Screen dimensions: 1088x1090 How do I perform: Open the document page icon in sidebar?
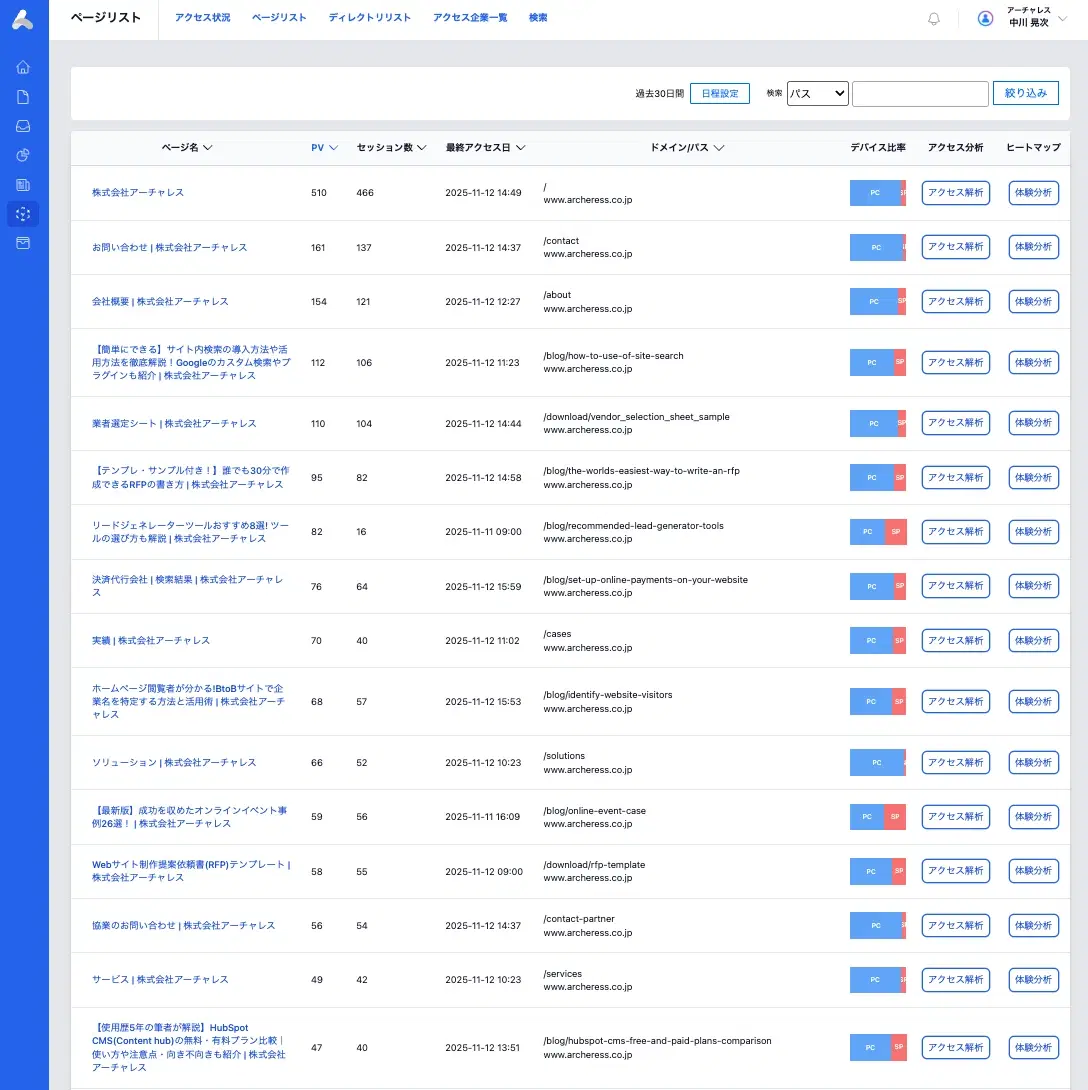[23, 97]
